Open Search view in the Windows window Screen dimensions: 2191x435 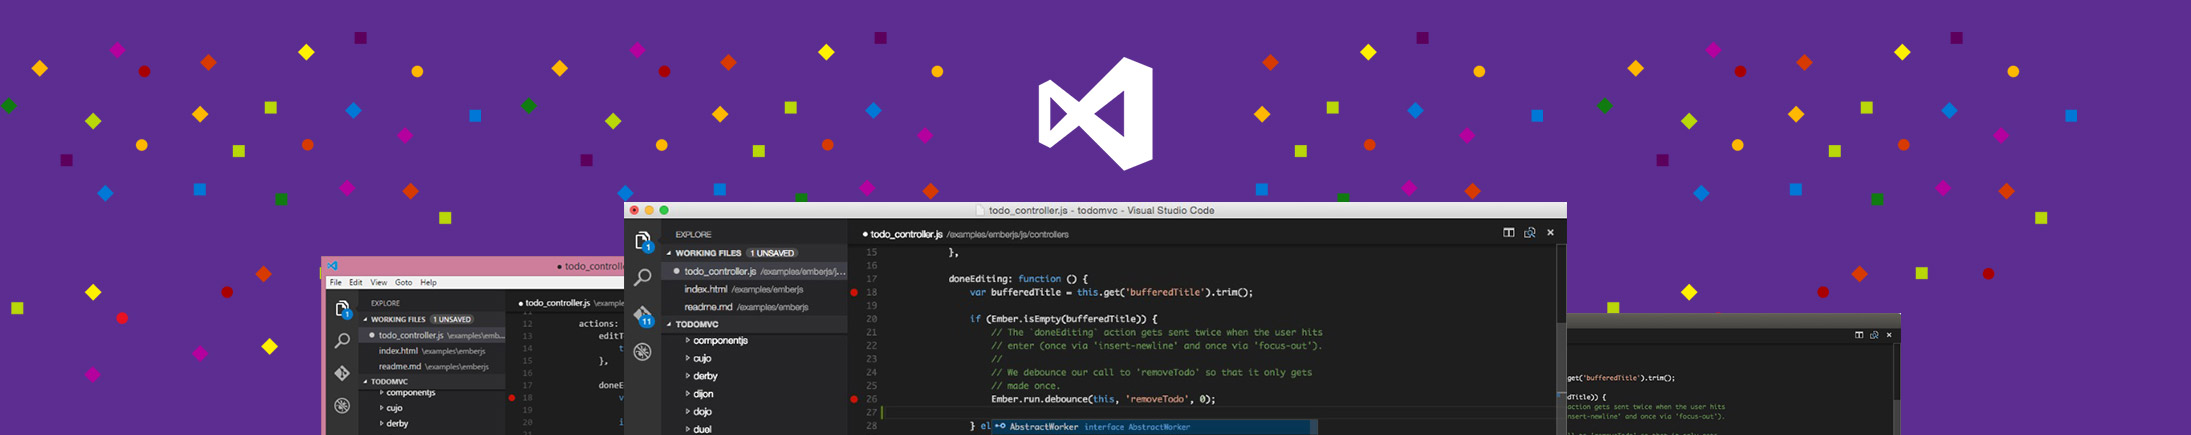coord(342,341)
